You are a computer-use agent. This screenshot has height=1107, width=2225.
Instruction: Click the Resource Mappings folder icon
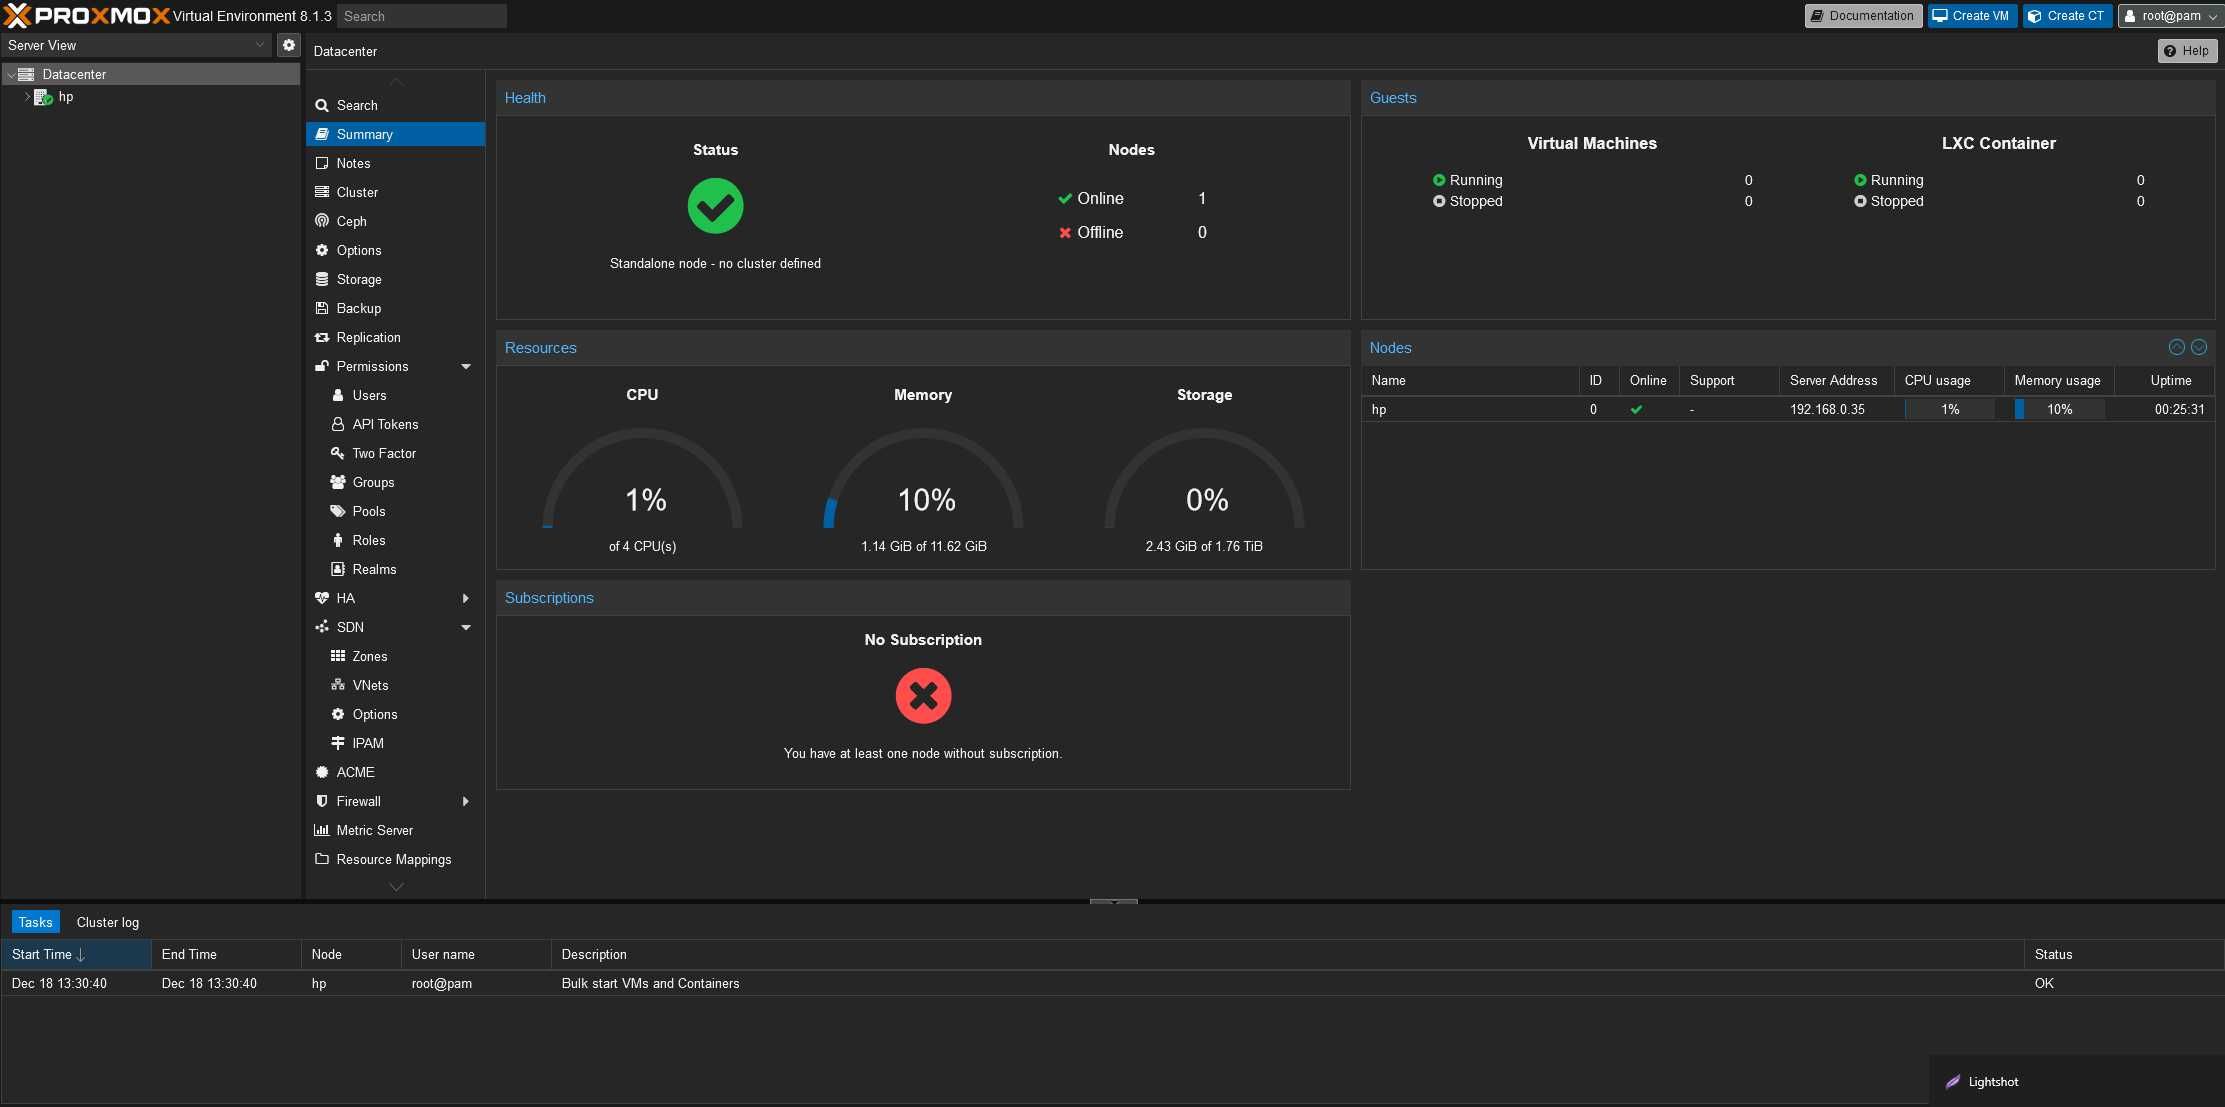tap(322, 859)
